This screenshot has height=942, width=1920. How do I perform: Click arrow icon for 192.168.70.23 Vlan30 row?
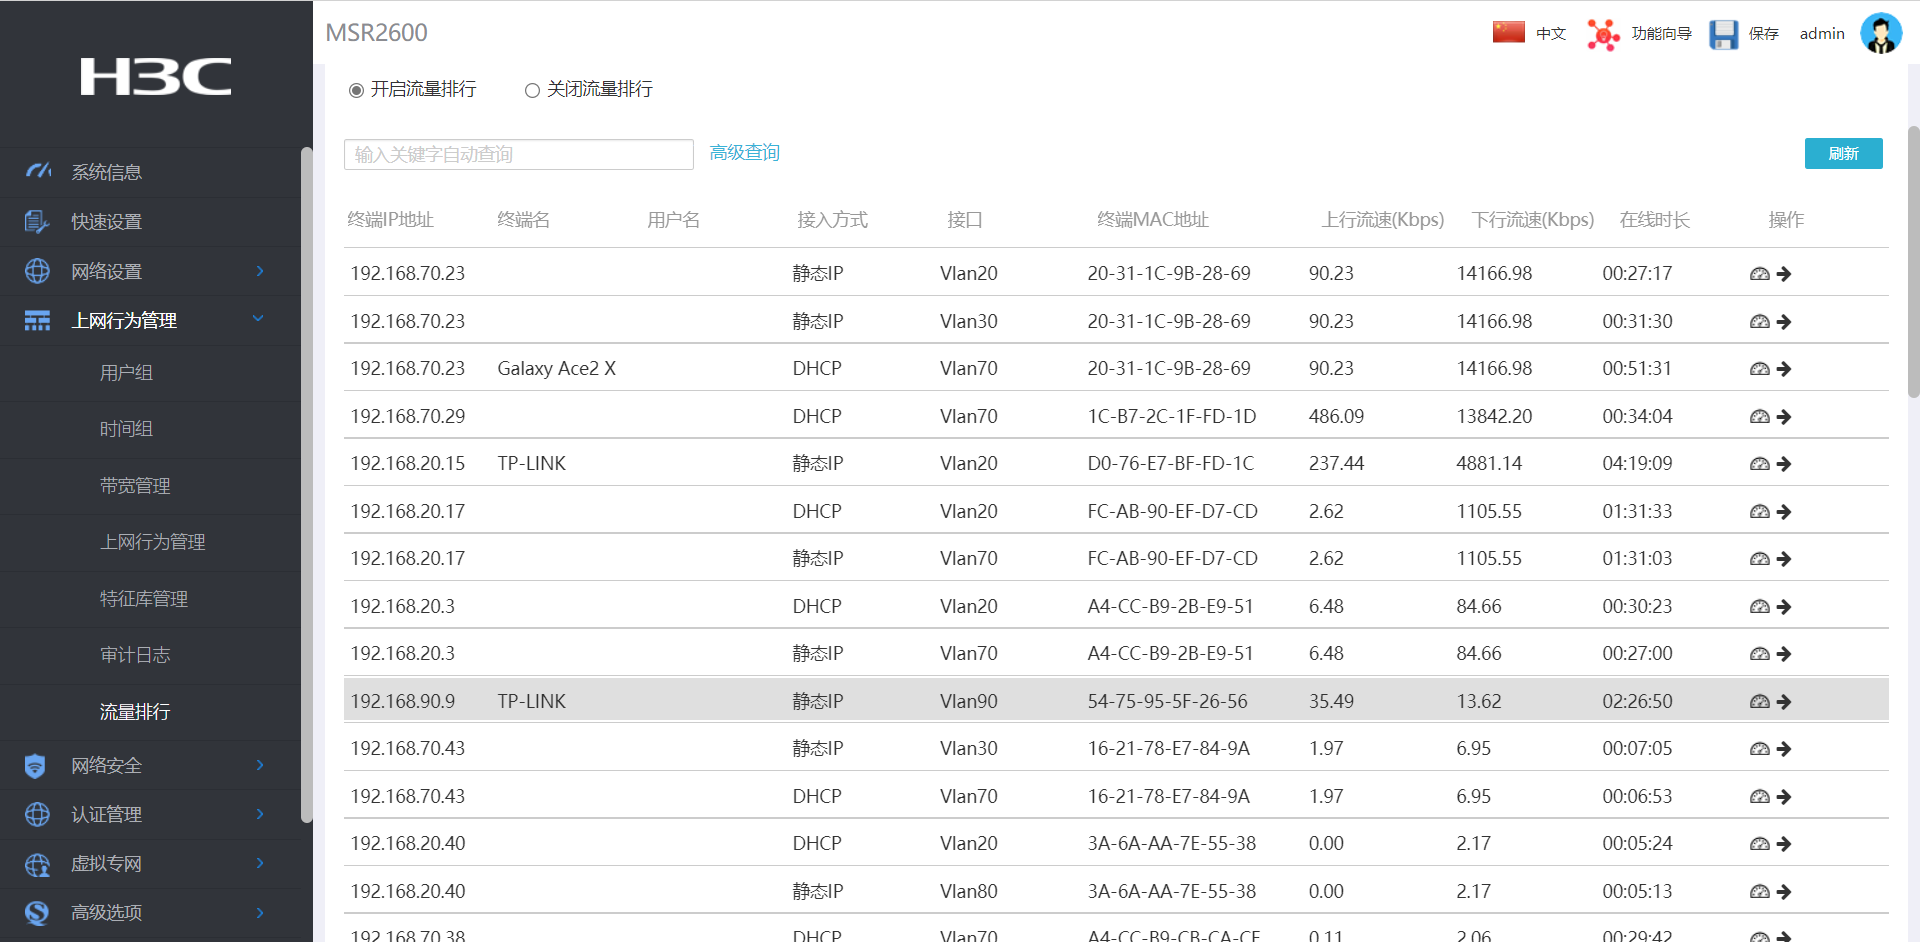click(x=1784, y=322)
